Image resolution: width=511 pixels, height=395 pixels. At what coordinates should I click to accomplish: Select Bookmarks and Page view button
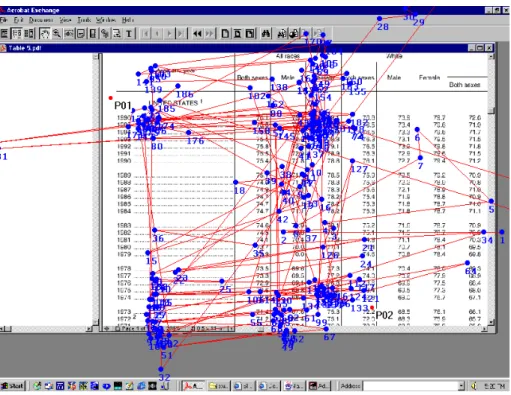tap(16, 34)
